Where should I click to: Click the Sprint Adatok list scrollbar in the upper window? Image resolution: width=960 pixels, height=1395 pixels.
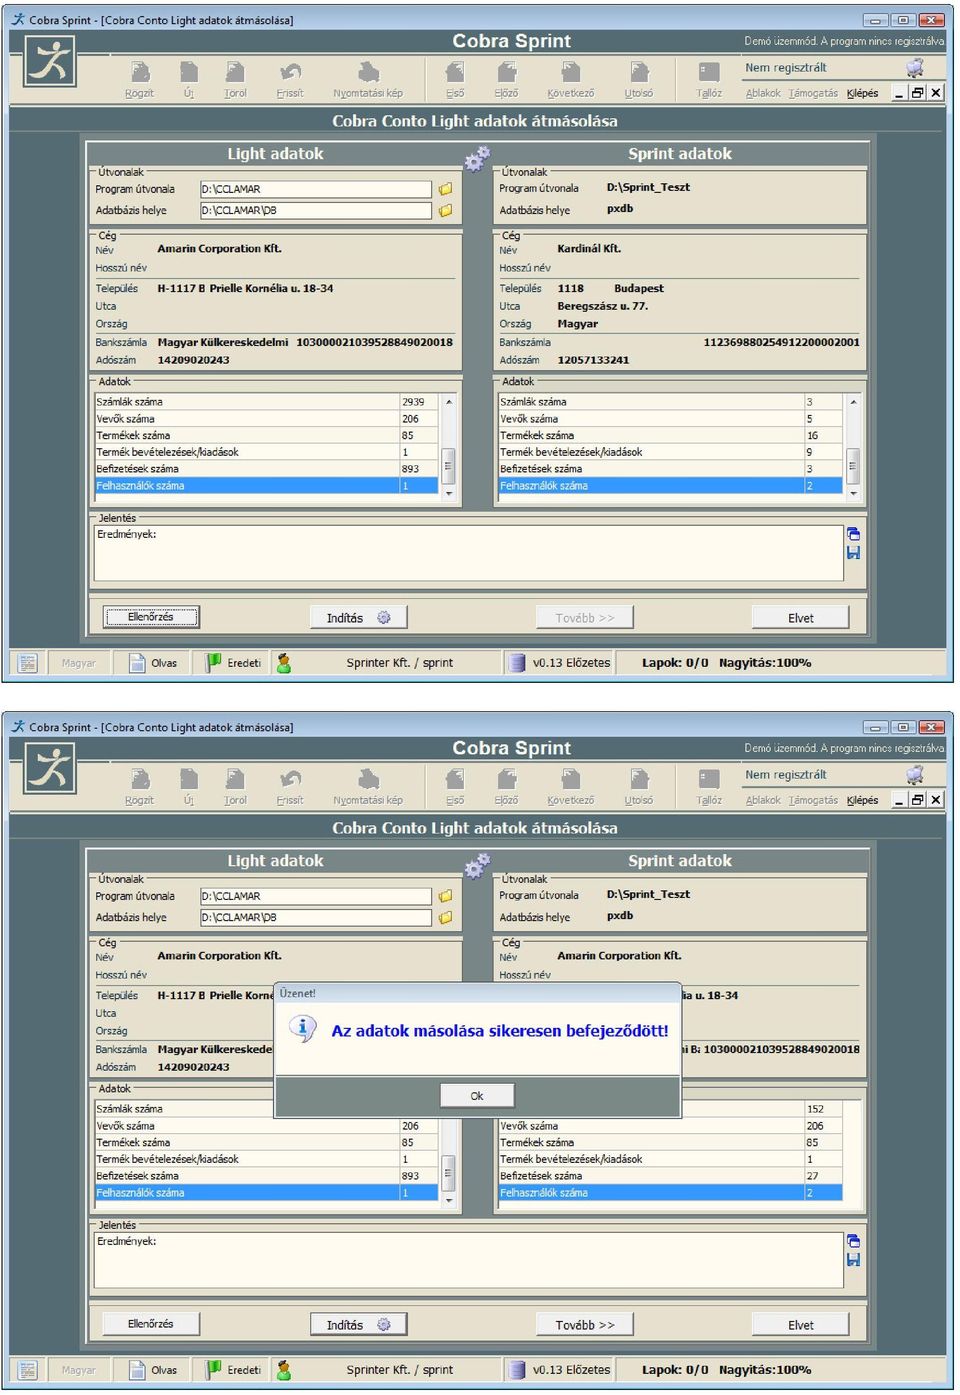click(853, 448)
